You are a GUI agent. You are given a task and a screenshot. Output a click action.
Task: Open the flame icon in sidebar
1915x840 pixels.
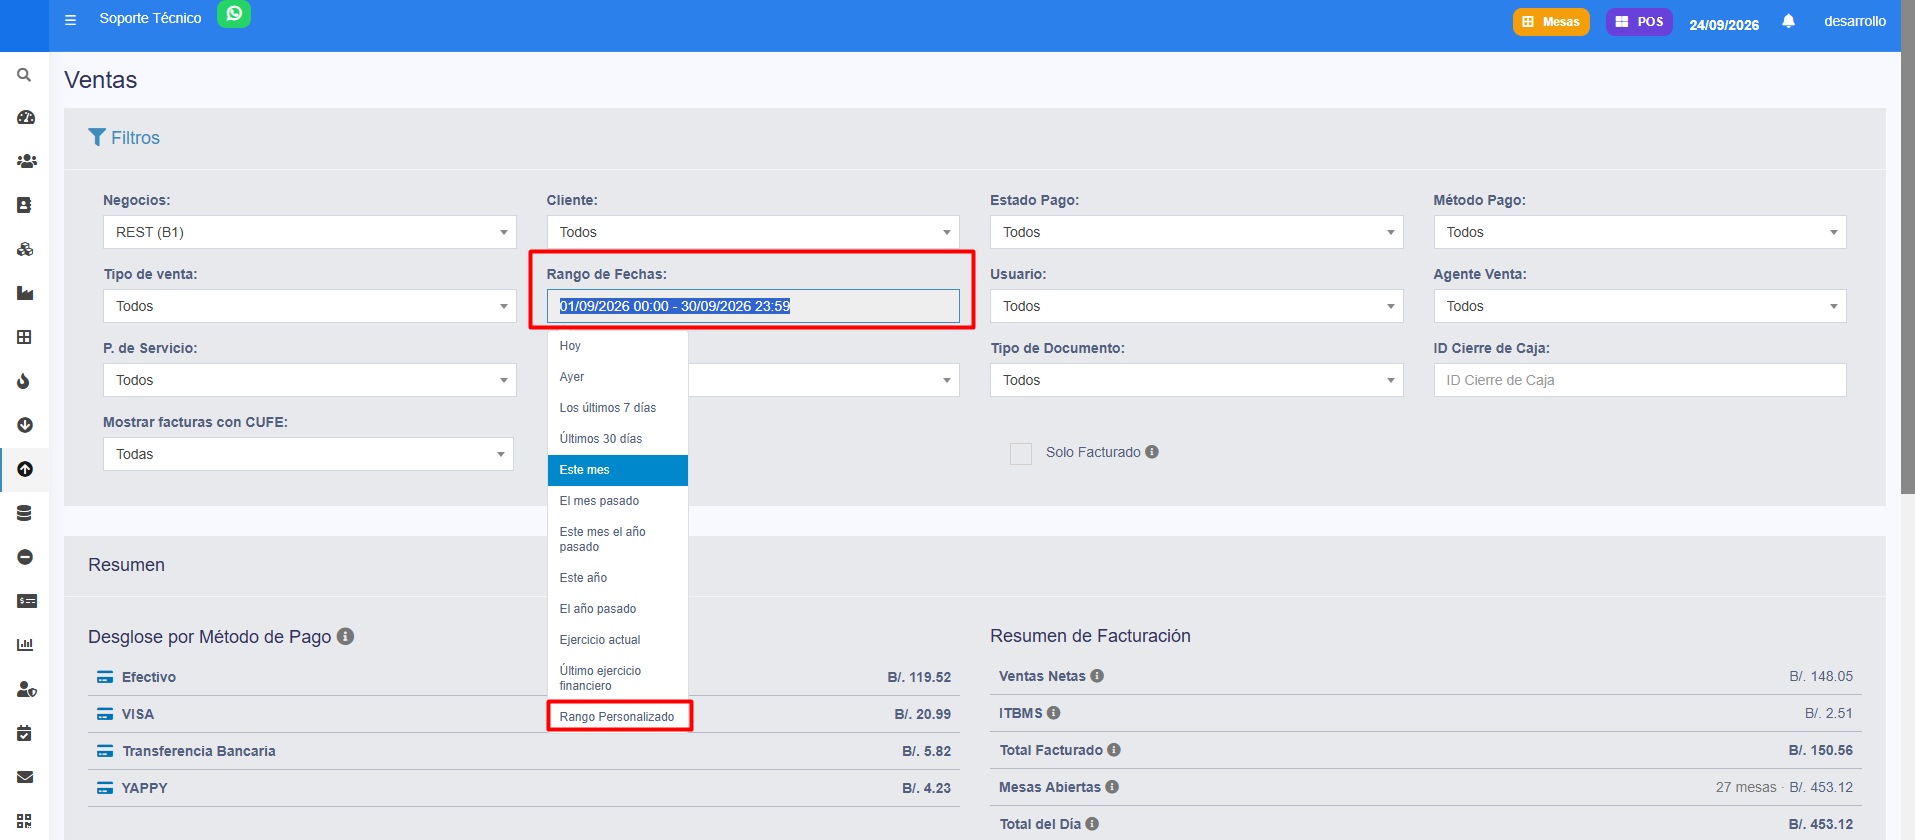(x=25, y=381)
